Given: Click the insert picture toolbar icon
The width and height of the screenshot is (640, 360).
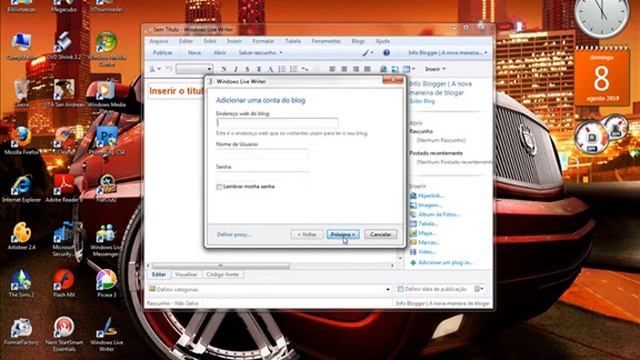Looking at the screenshot, I should click(x=395, y=69).
